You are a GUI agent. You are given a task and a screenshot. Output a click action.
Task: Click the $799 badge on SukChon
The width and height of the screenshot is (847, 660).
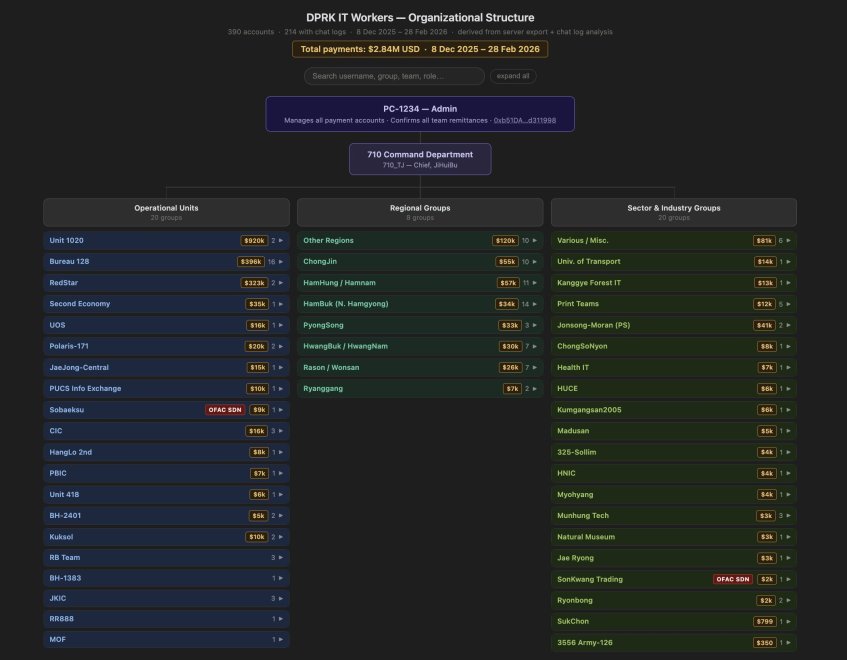[x=765, y=621]
